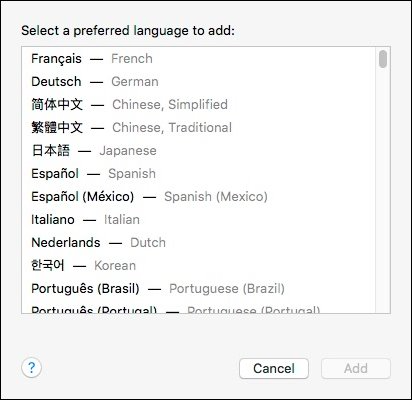Click the language list scrollbar thumb
Screen dimensions: 412x400
click(x=383, y=59)
